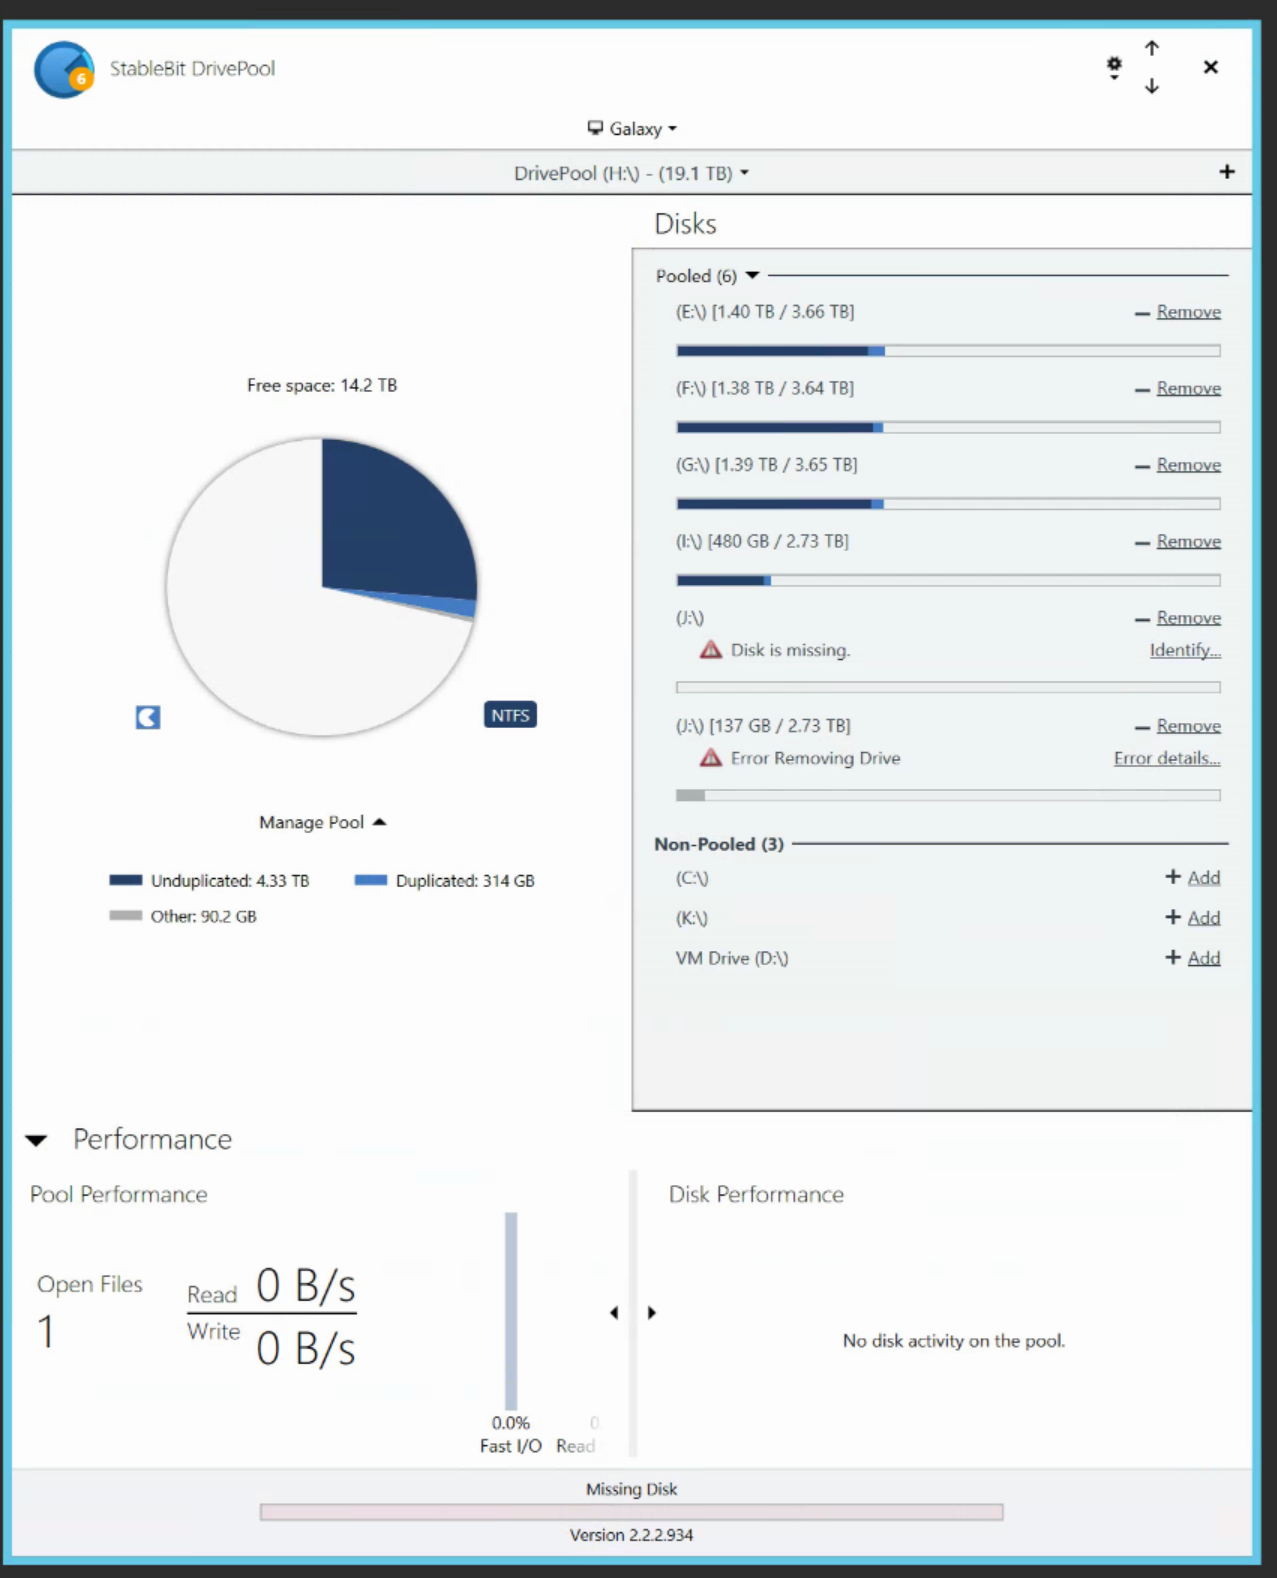This screenshot has width=1277, height=1578.
Task: Collapse the Performance section
Action: point(37,1140)
